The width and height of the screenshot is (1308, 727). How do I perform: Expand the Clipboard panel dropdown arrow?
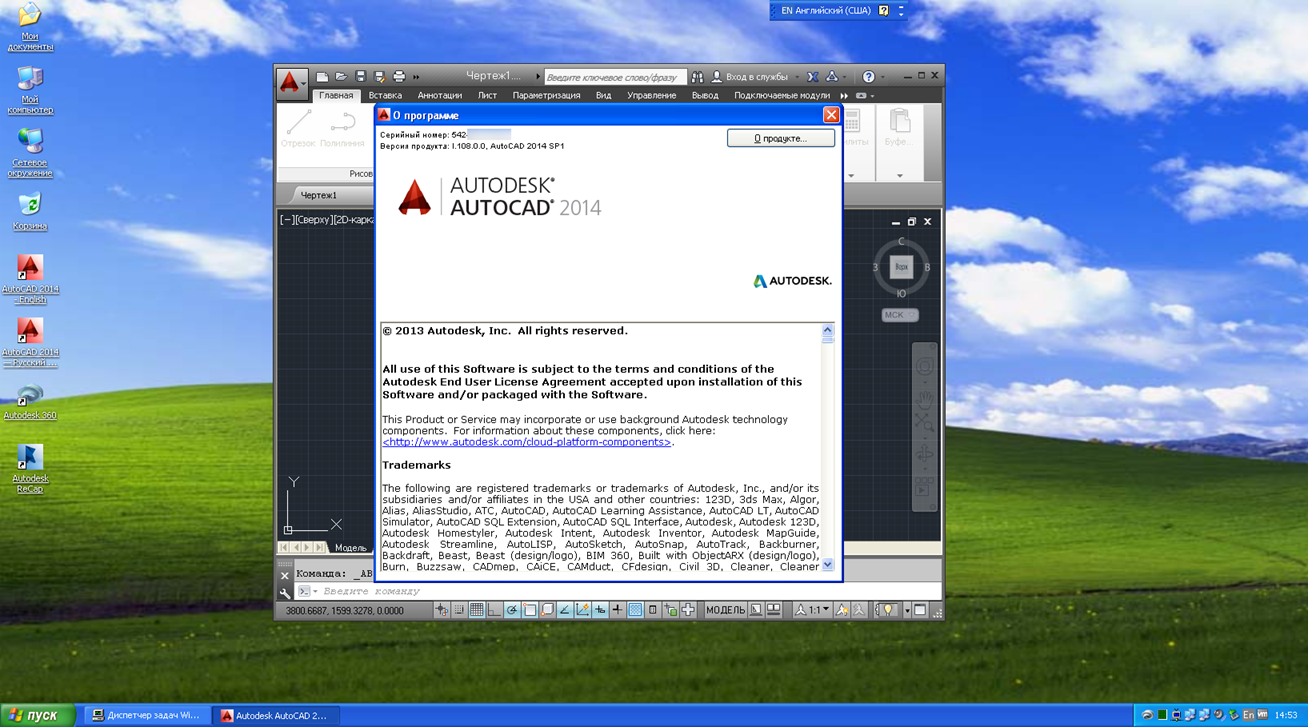[x=899, y=176]
